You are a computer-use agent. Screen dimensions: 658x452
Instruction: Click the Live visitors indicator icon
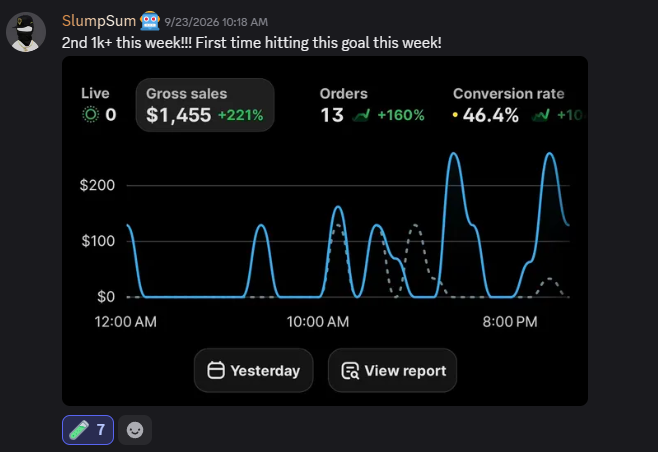point(90,115)
